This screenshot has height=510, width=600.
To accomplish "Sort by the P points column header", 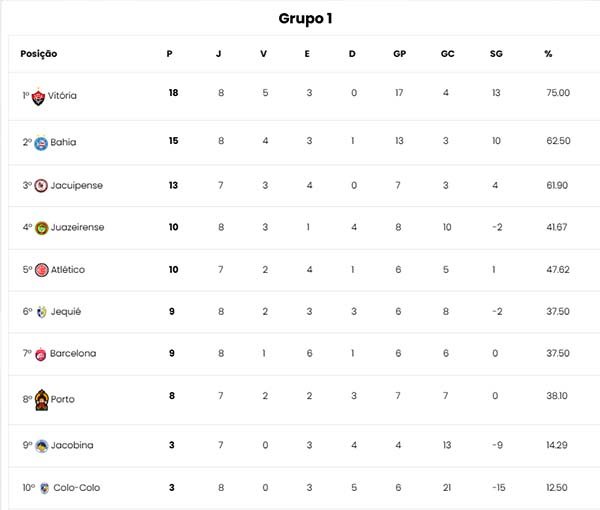I will click(170, 54).
